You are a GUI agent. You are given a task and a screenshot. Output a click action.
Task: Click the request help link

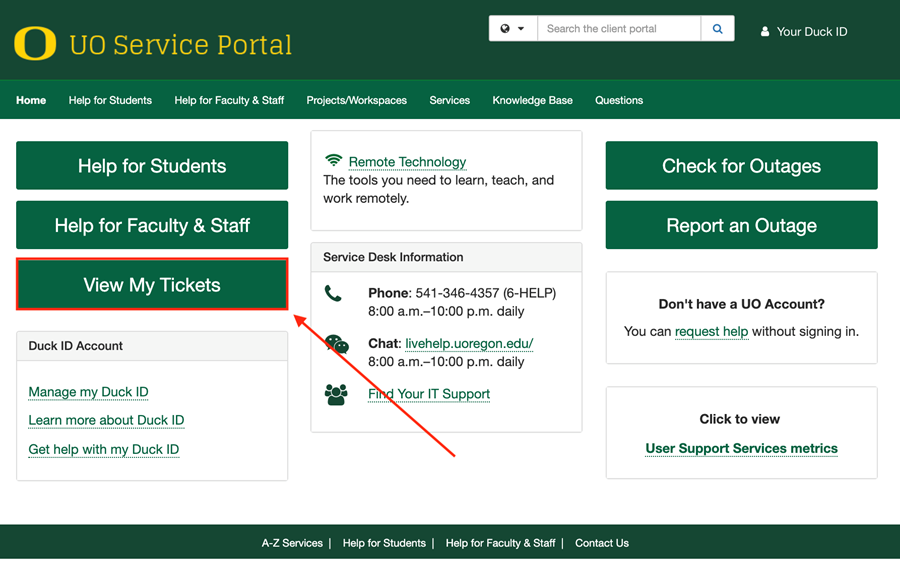tap(711, 332)
